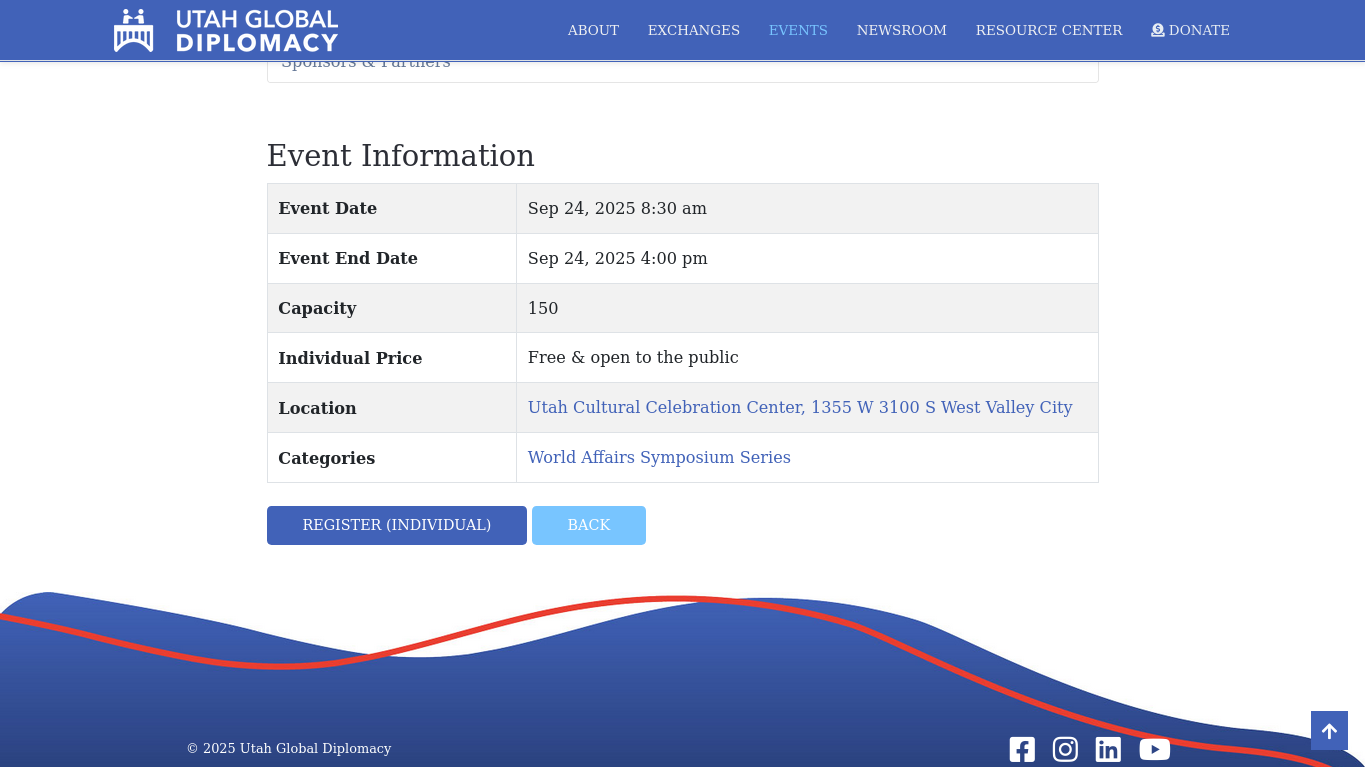Select 'Free & open to the public' text
1365x767 pixels.
tap(633, 358)
